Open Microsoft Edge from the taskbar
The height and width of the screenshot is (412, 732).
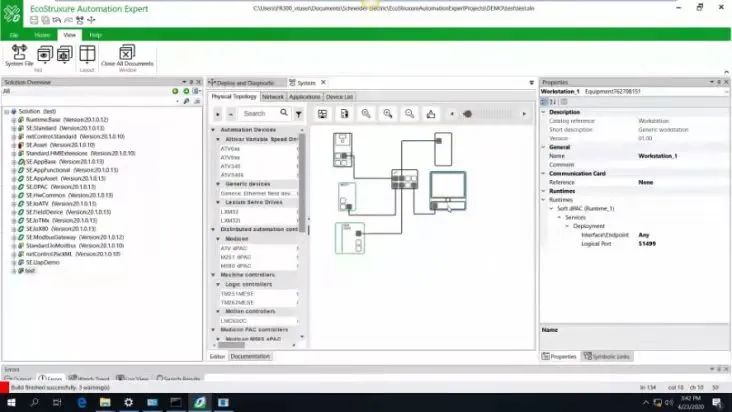pos(82,402)
